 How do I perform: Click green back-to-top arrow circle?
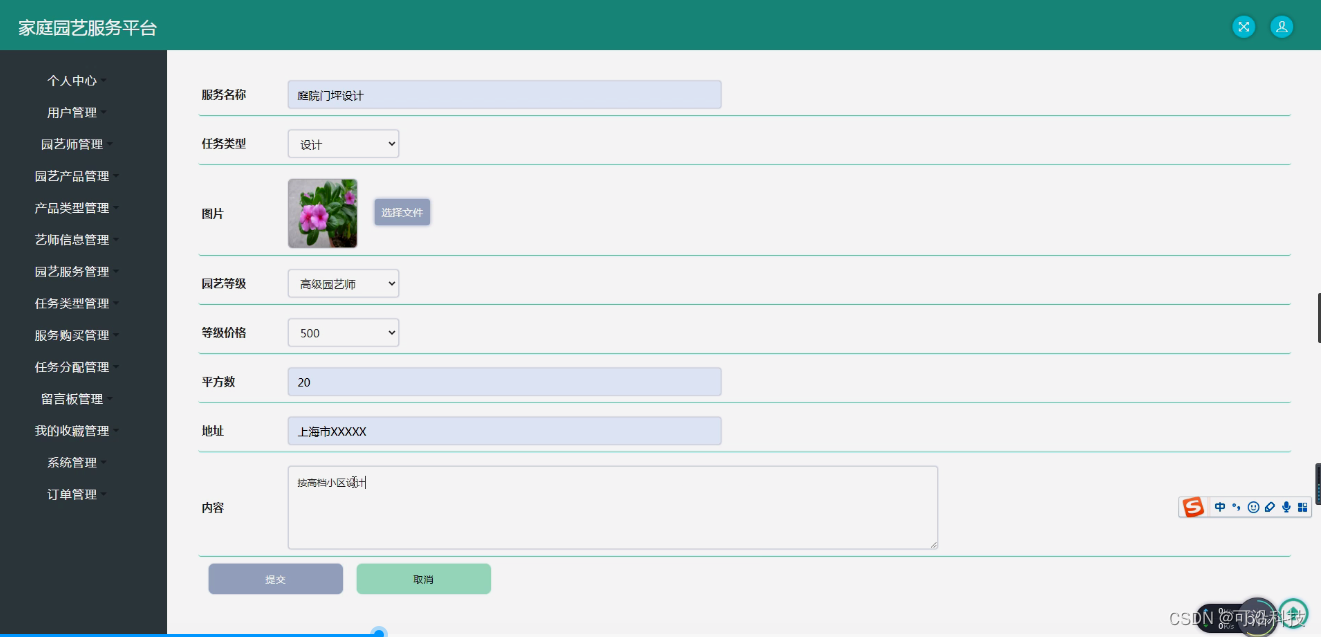(1294, 612)
